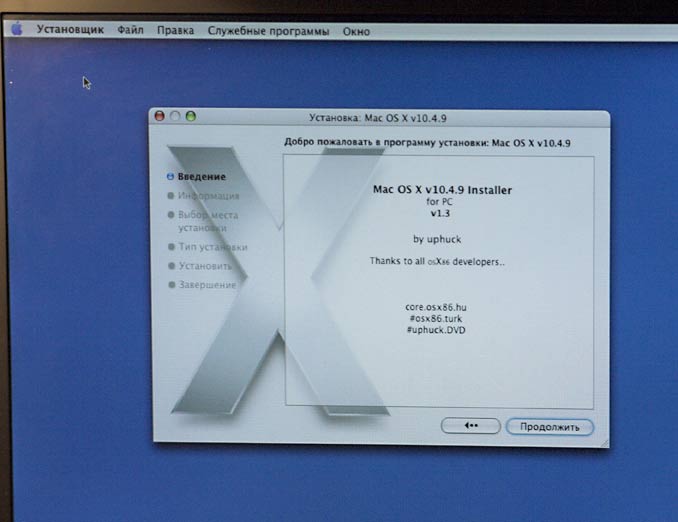Click the #uphuck.DVD text
The width and height of the screenshot is (678, 522).
[436, 330]
